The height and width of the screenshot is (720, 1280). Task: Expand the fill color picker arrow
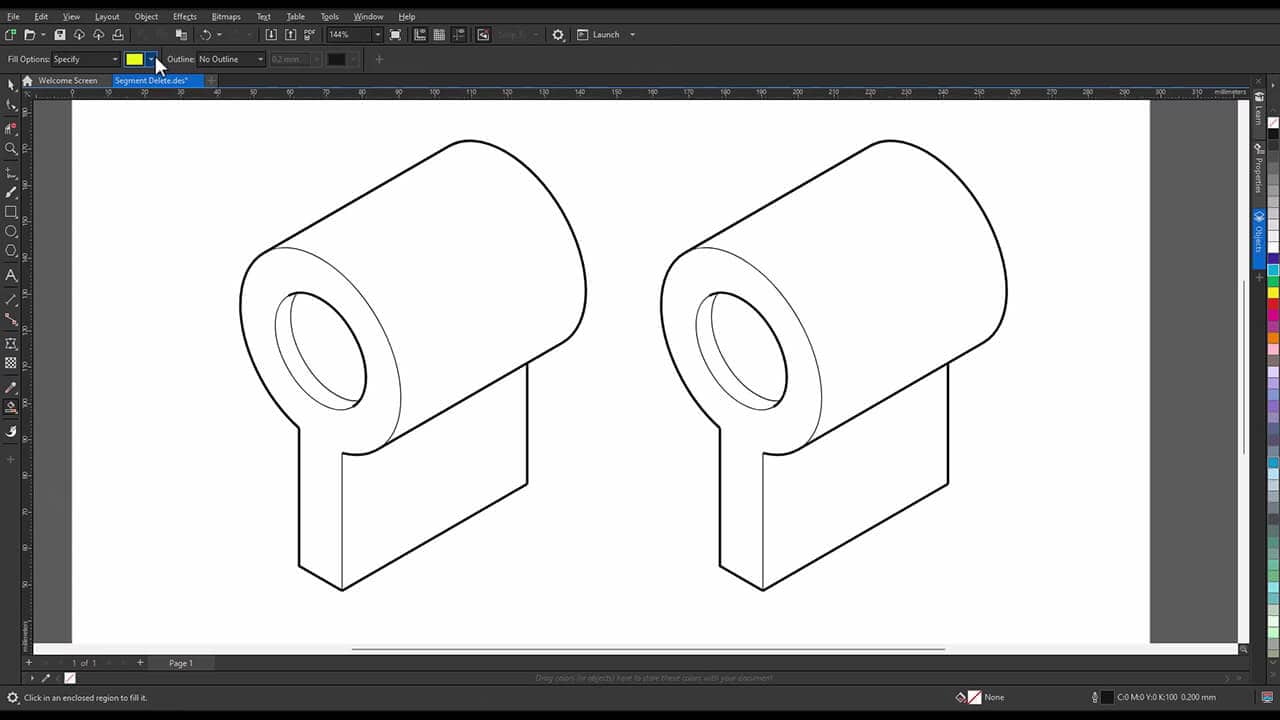pos(151,59)
